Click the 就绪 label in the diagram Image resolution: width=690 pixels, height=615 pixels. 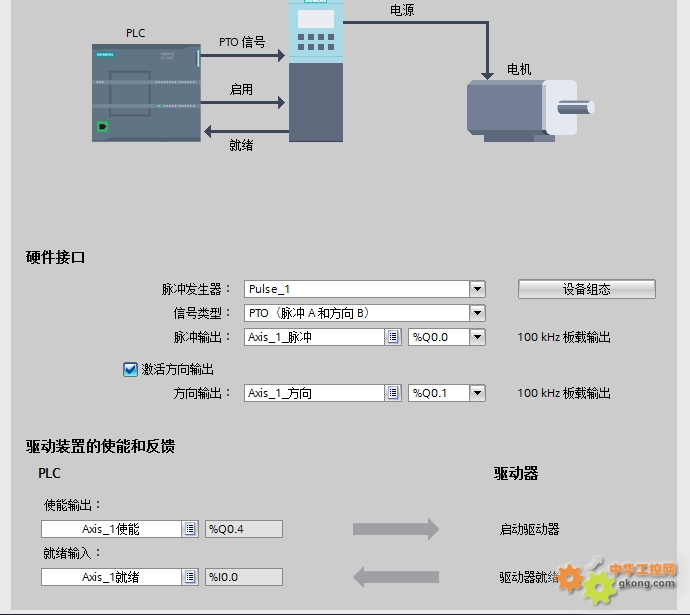coord(241,145)
